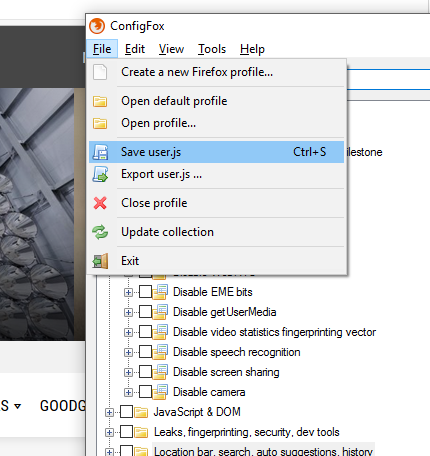Tick the JavaScript & DOM checkbox
Viewport: 430px width, 456px height.
(126, 412)
